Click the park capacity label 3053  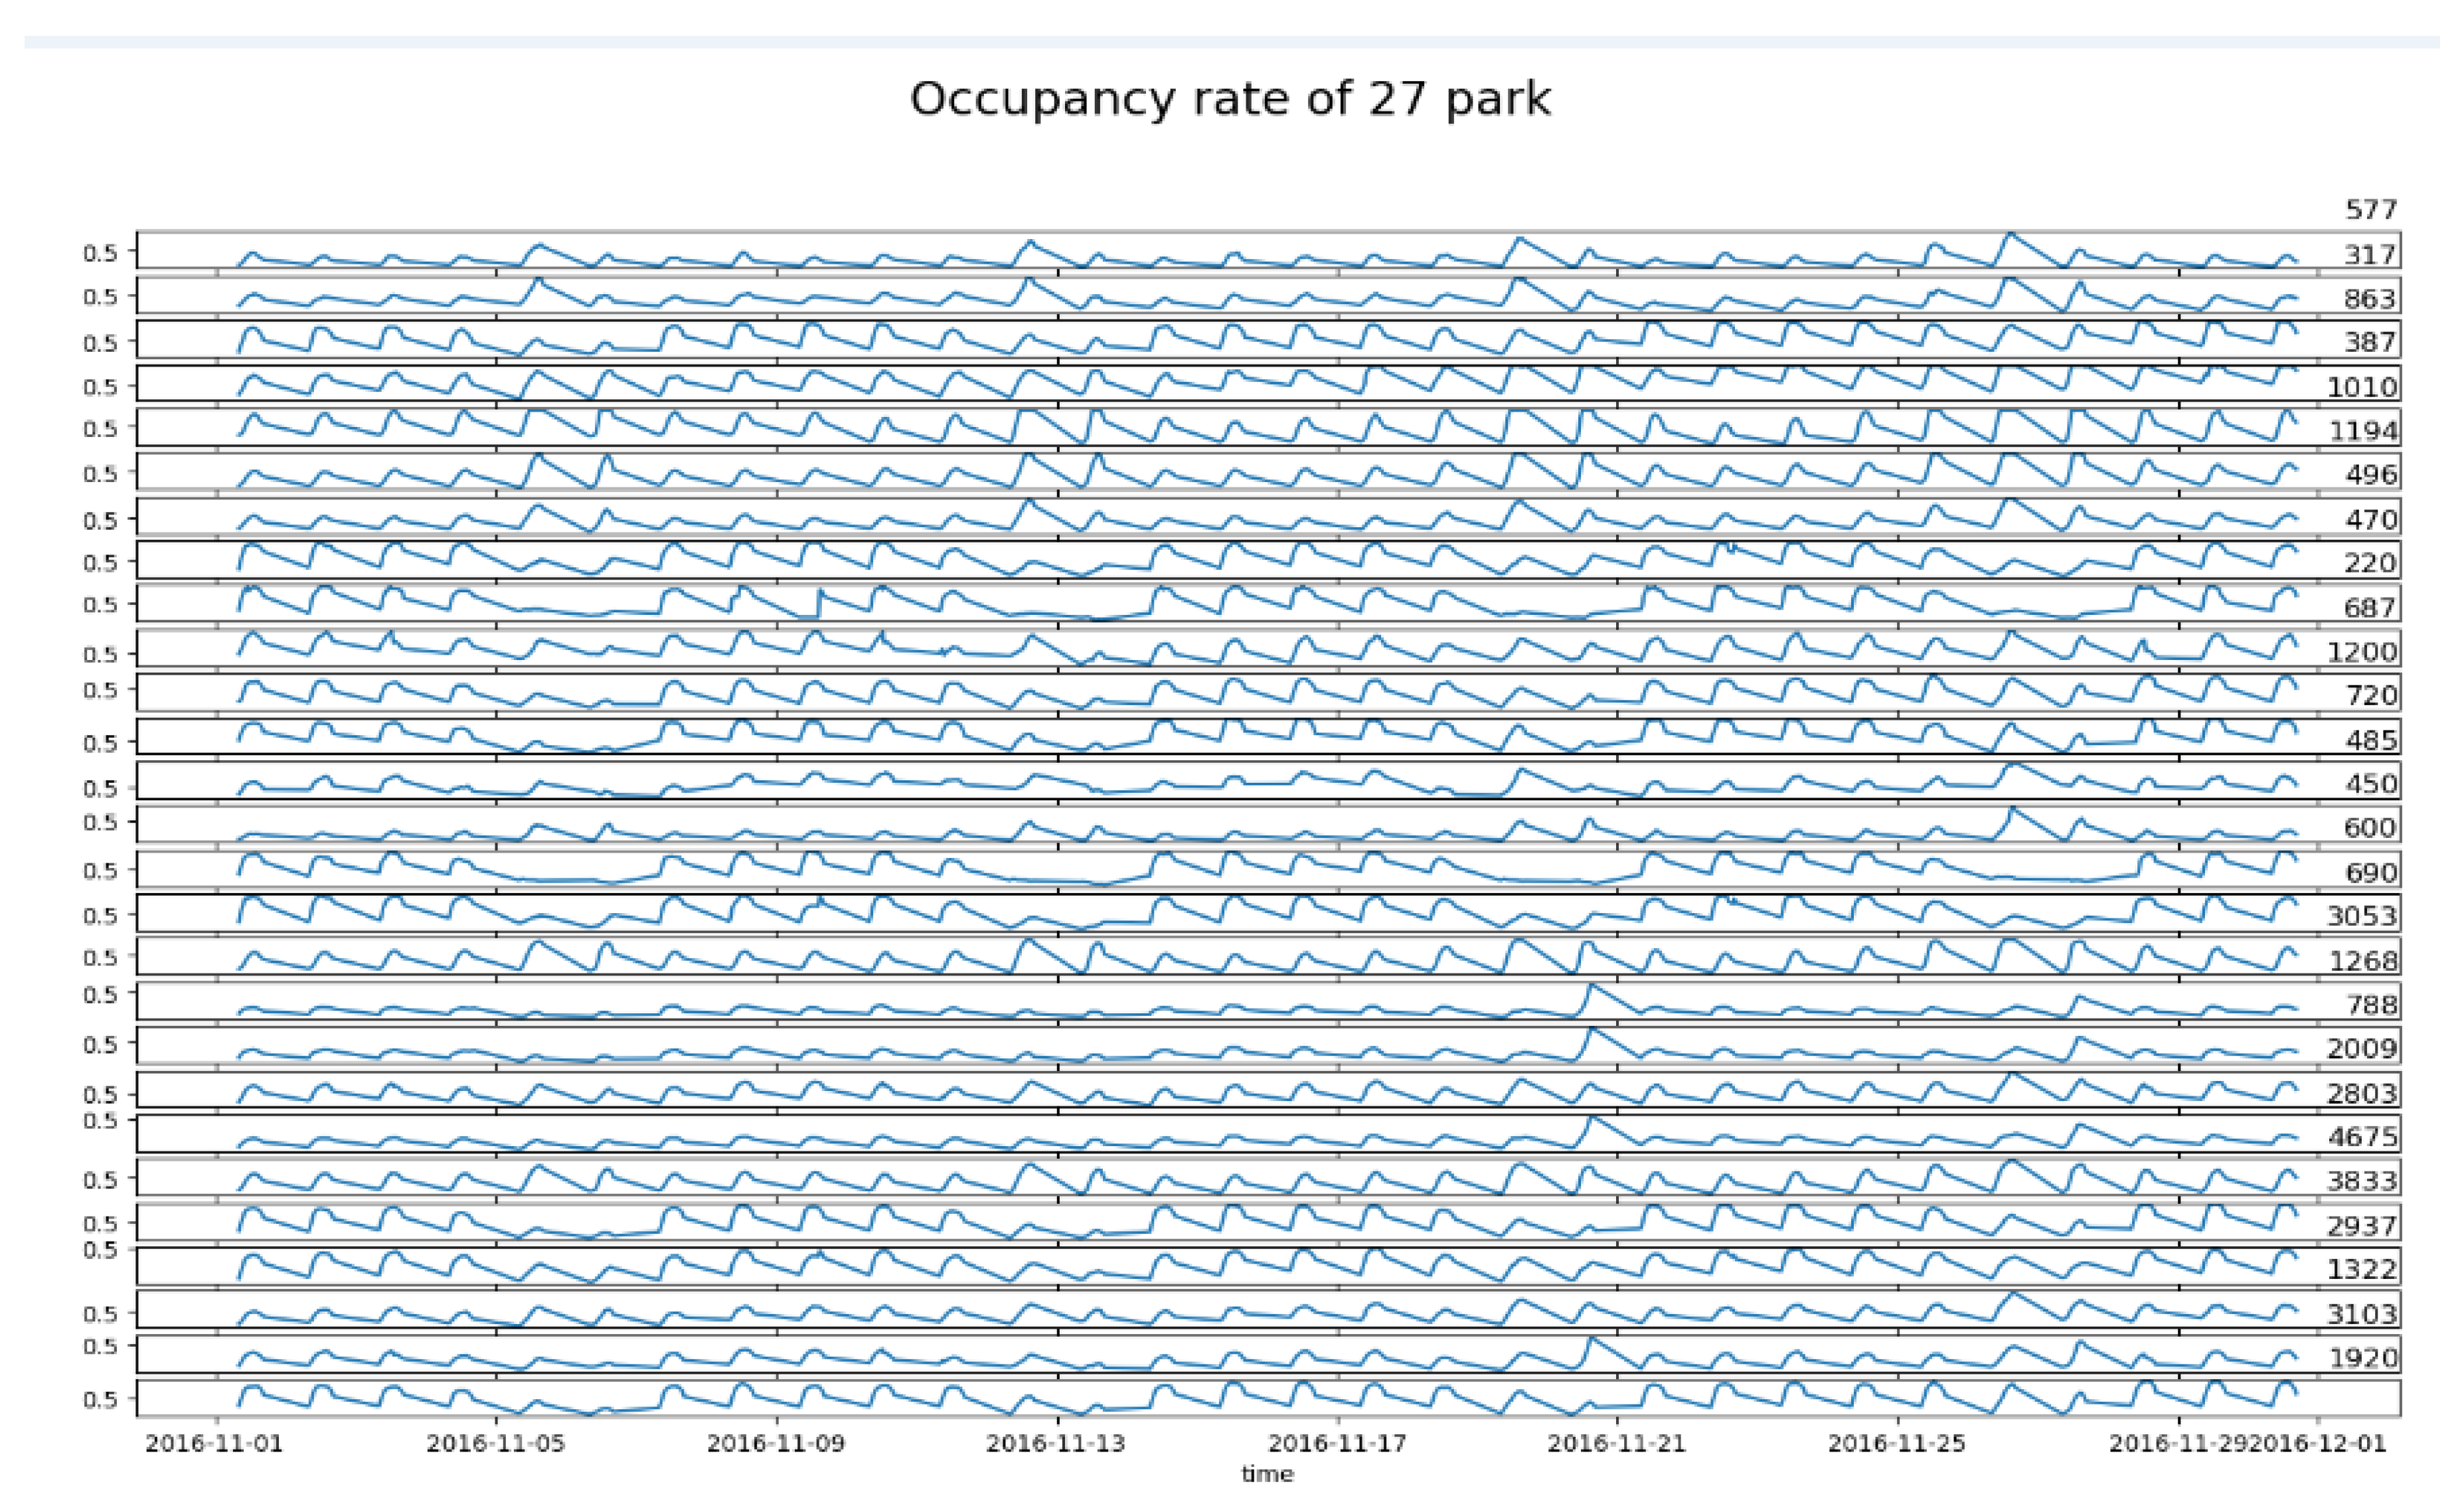click(2362, 916)
